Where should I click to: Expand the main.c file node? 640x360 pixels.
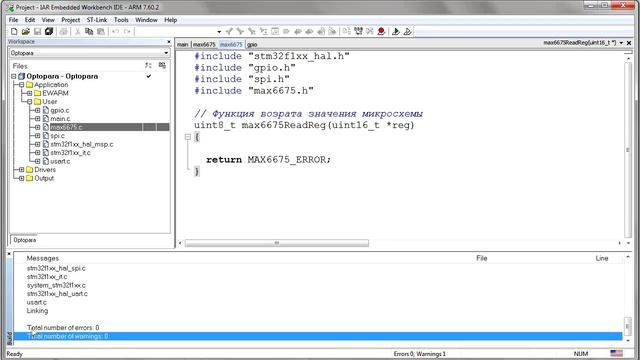pyautogui.click(x=38, y=119)
